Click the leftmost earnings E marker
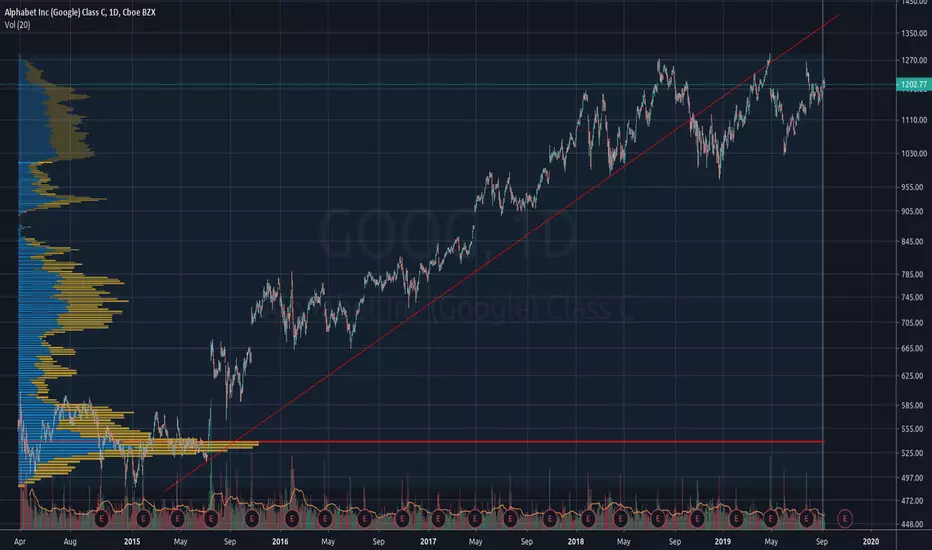 102,518
